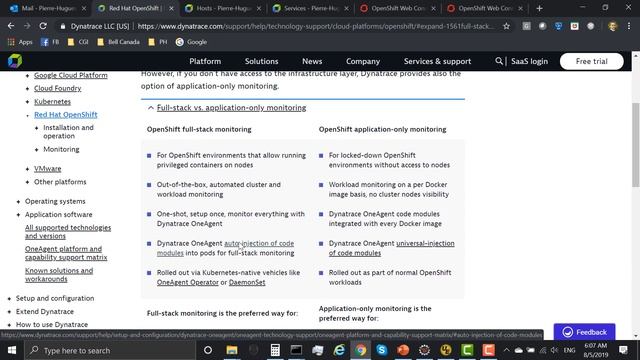Follow the universal-injection of code modules link
Image resolution: width=640 pixels, height=360 pixels.
tap(425, 243)
